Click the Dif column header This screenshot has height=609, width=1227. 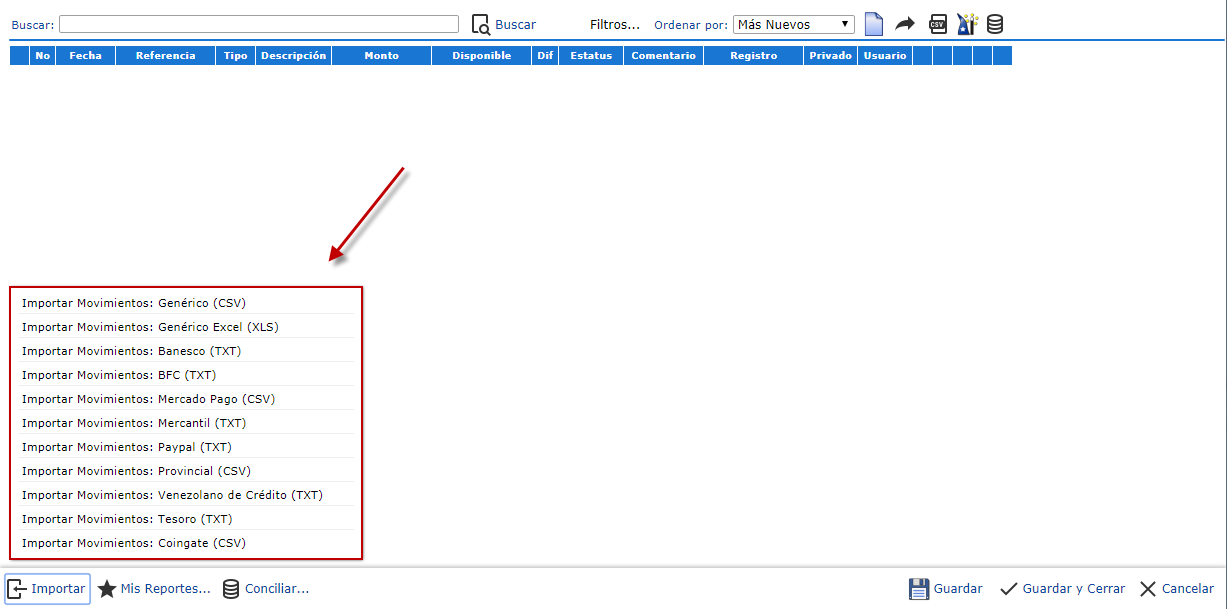(x=545, y=56)
